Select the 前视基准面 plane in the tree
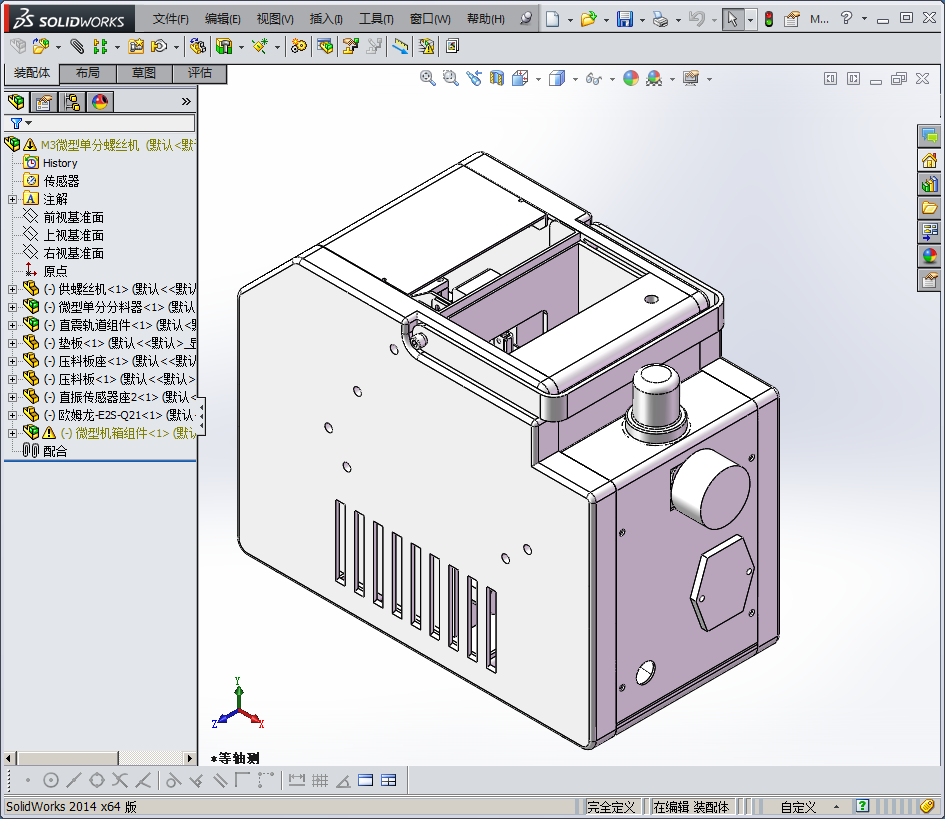This screenshot has width=945, height=819. (73, 217)
